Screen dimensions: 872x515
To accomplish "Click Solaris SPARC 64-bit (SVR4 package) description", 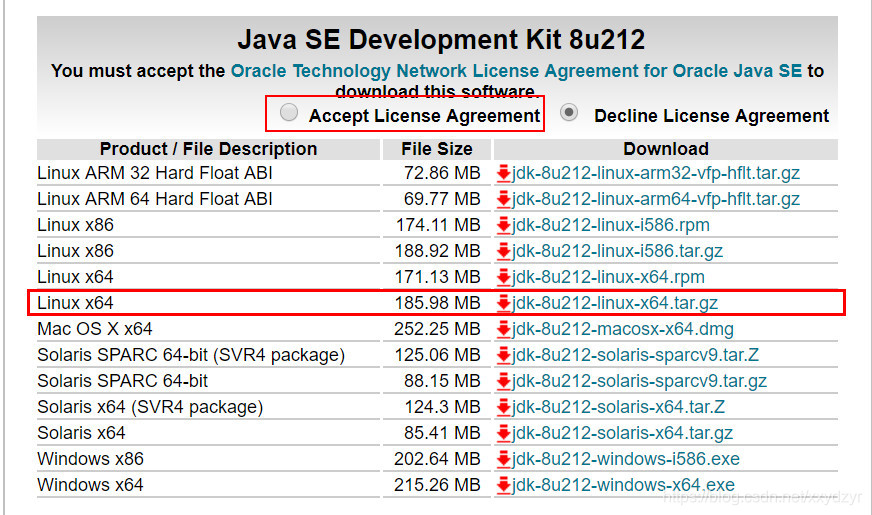I will [191, 355].
